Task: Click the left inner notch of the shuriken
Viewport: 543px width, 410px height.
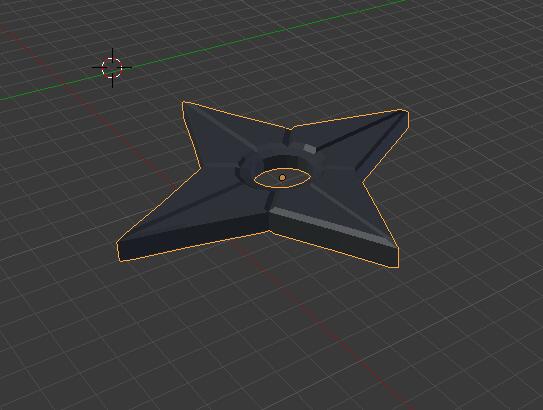Action: 201,169
